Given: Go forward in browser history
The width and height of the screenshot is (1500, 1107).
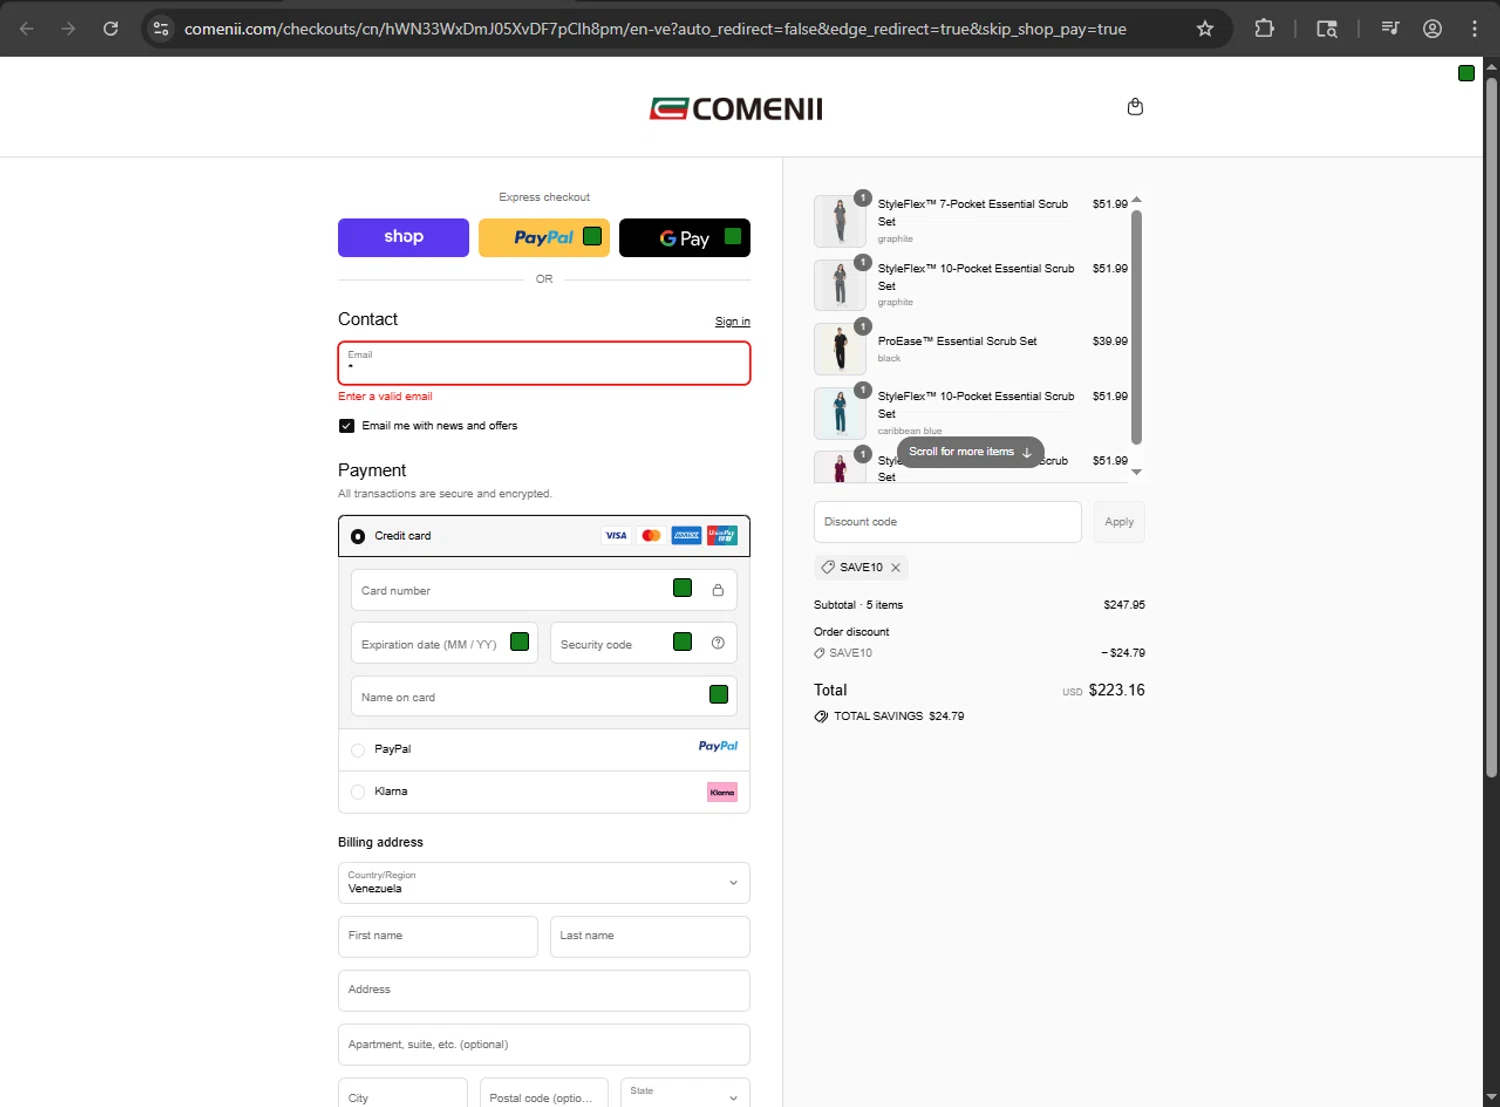Looking at the screenshot, I should 68,29.
